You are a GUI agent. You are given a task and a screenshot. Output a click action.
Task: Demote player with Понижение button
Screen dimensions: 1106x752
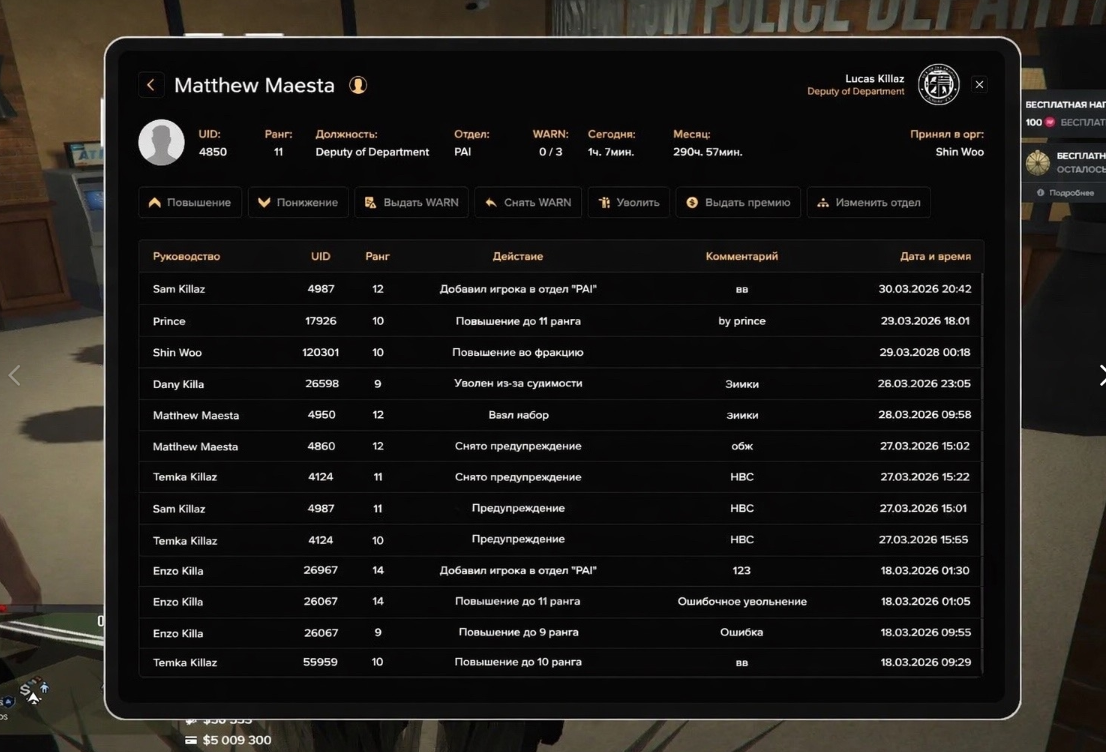[298, 202]
